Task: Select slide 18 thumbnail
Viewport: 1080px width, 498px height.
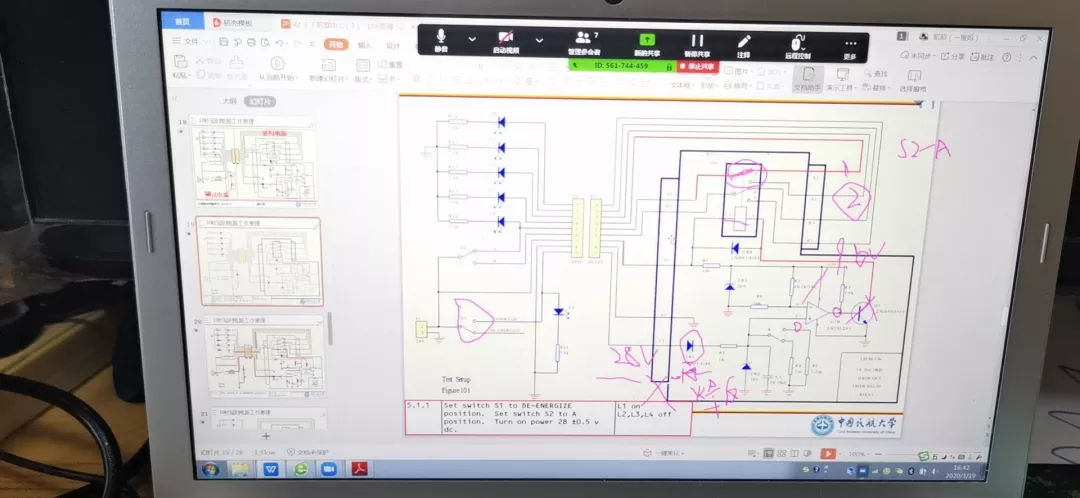Action: (255, 163)
